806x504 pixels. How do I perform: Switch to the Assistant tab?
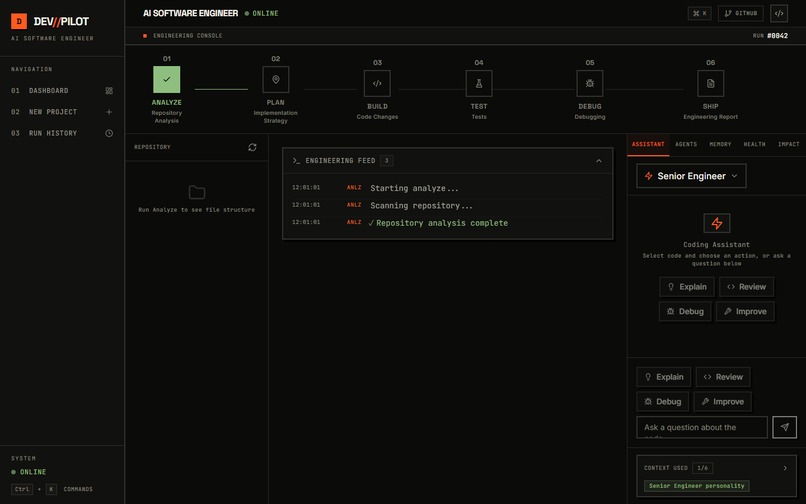[x=648, y=145]
